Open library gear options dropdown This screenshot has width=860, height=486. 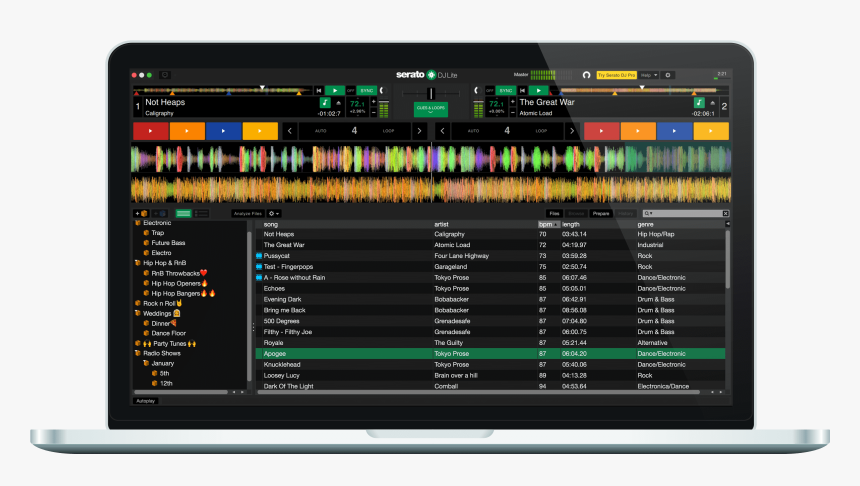coord(274,213)
